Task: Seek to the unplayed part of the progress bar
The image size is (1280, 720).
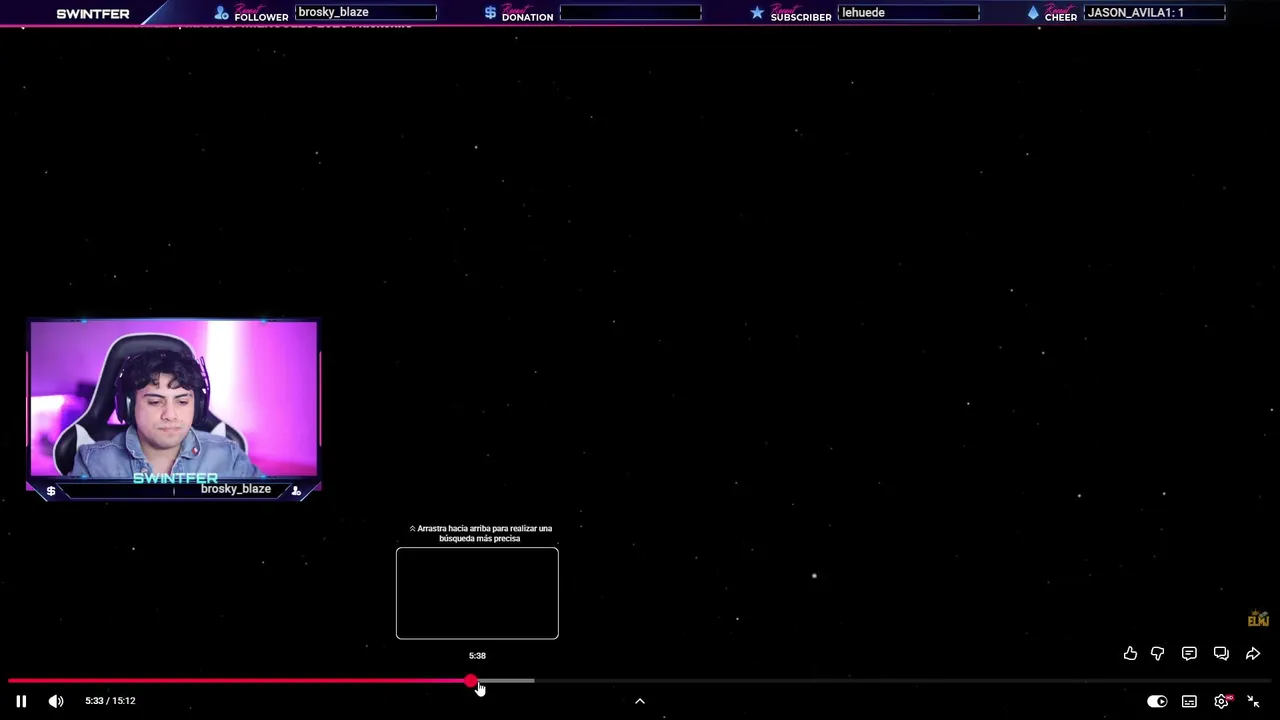Action: coord(902,681)
